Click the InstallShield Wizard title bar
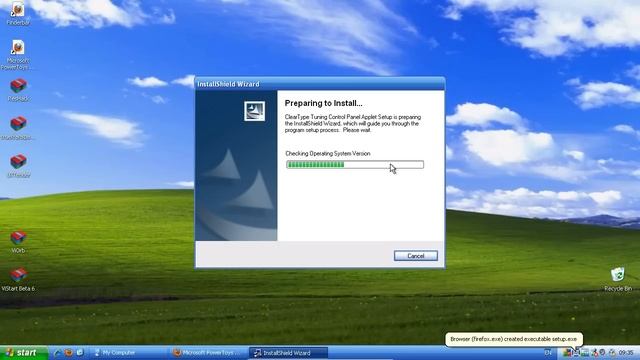Viewport: 640px width, 360px height. coord(320,84)
